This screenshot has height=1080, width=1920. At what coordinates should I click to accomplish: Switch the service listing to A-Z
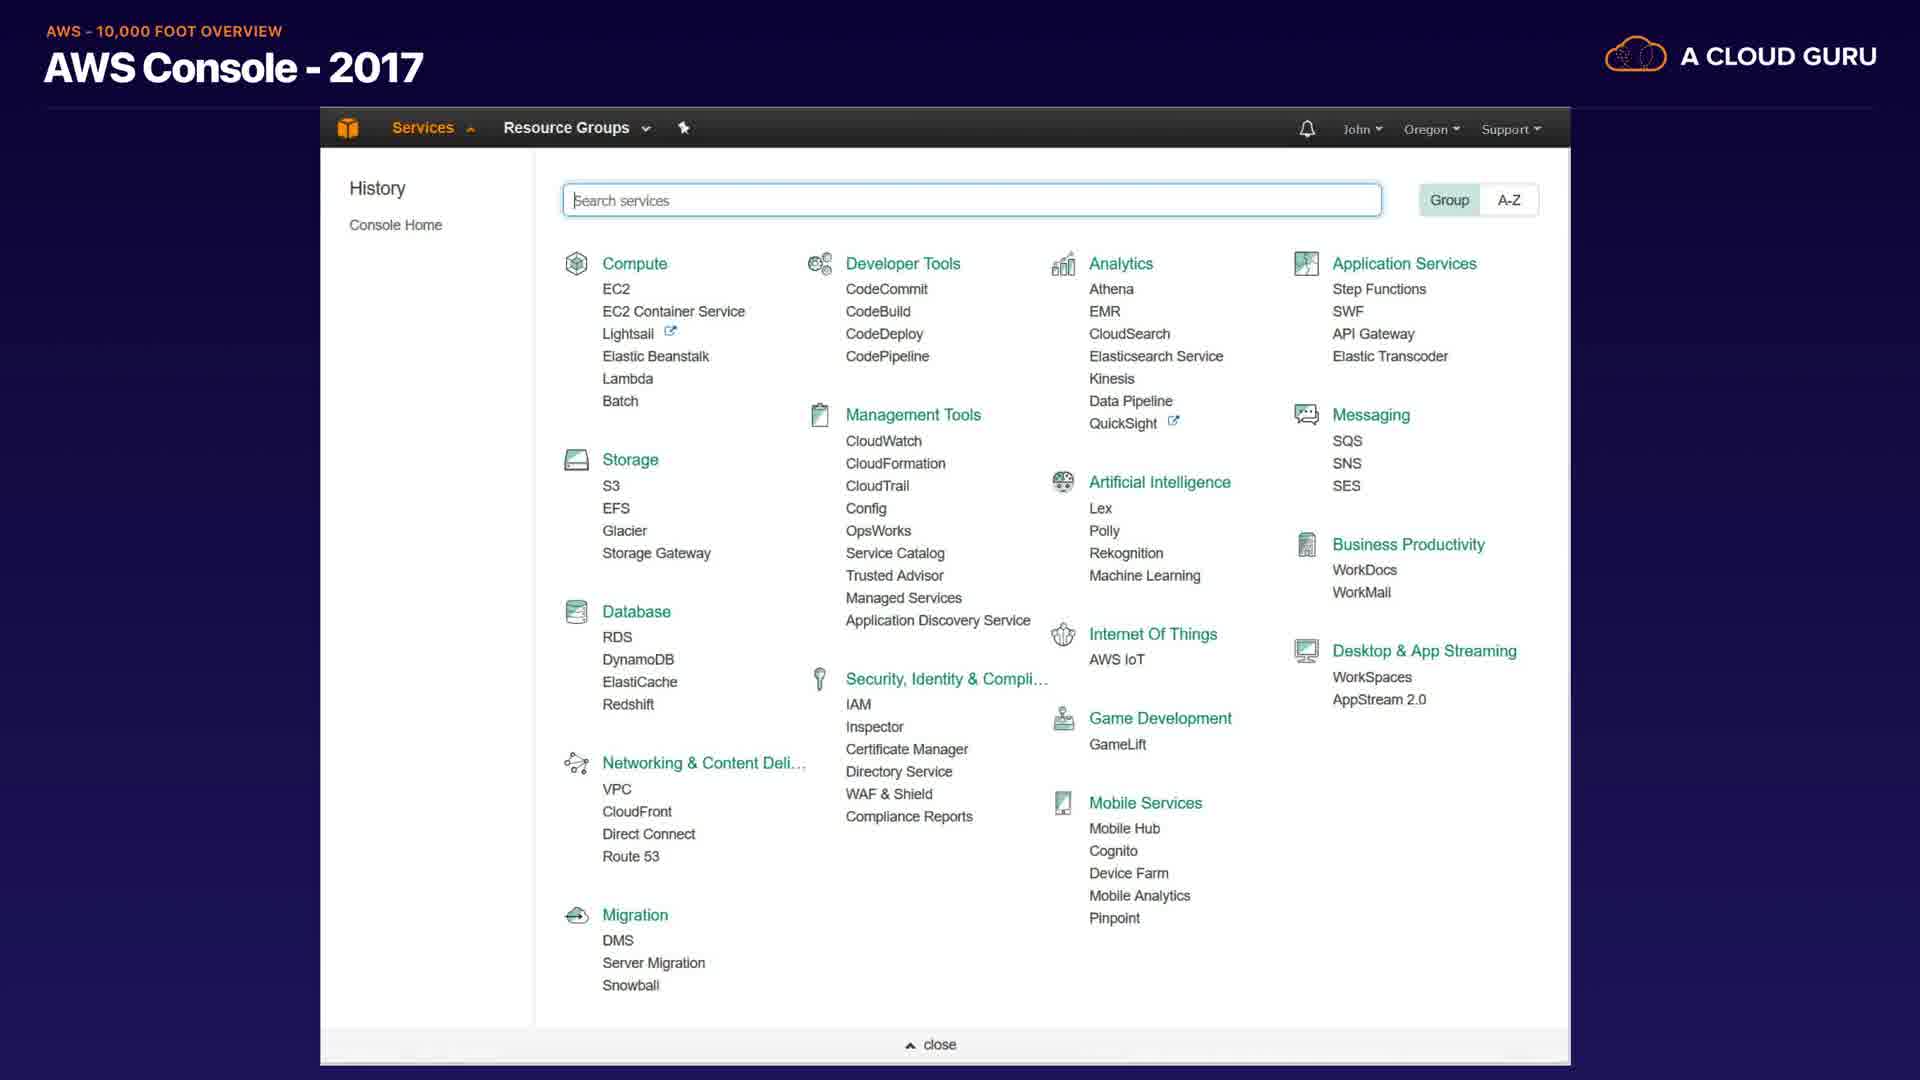(1509, 200)
